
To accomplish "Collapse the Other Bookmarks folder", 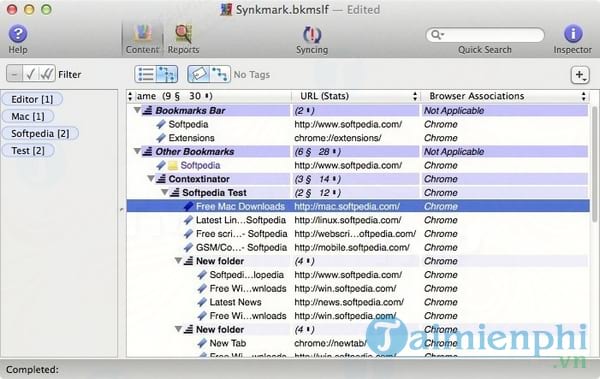I will [137, 151].
